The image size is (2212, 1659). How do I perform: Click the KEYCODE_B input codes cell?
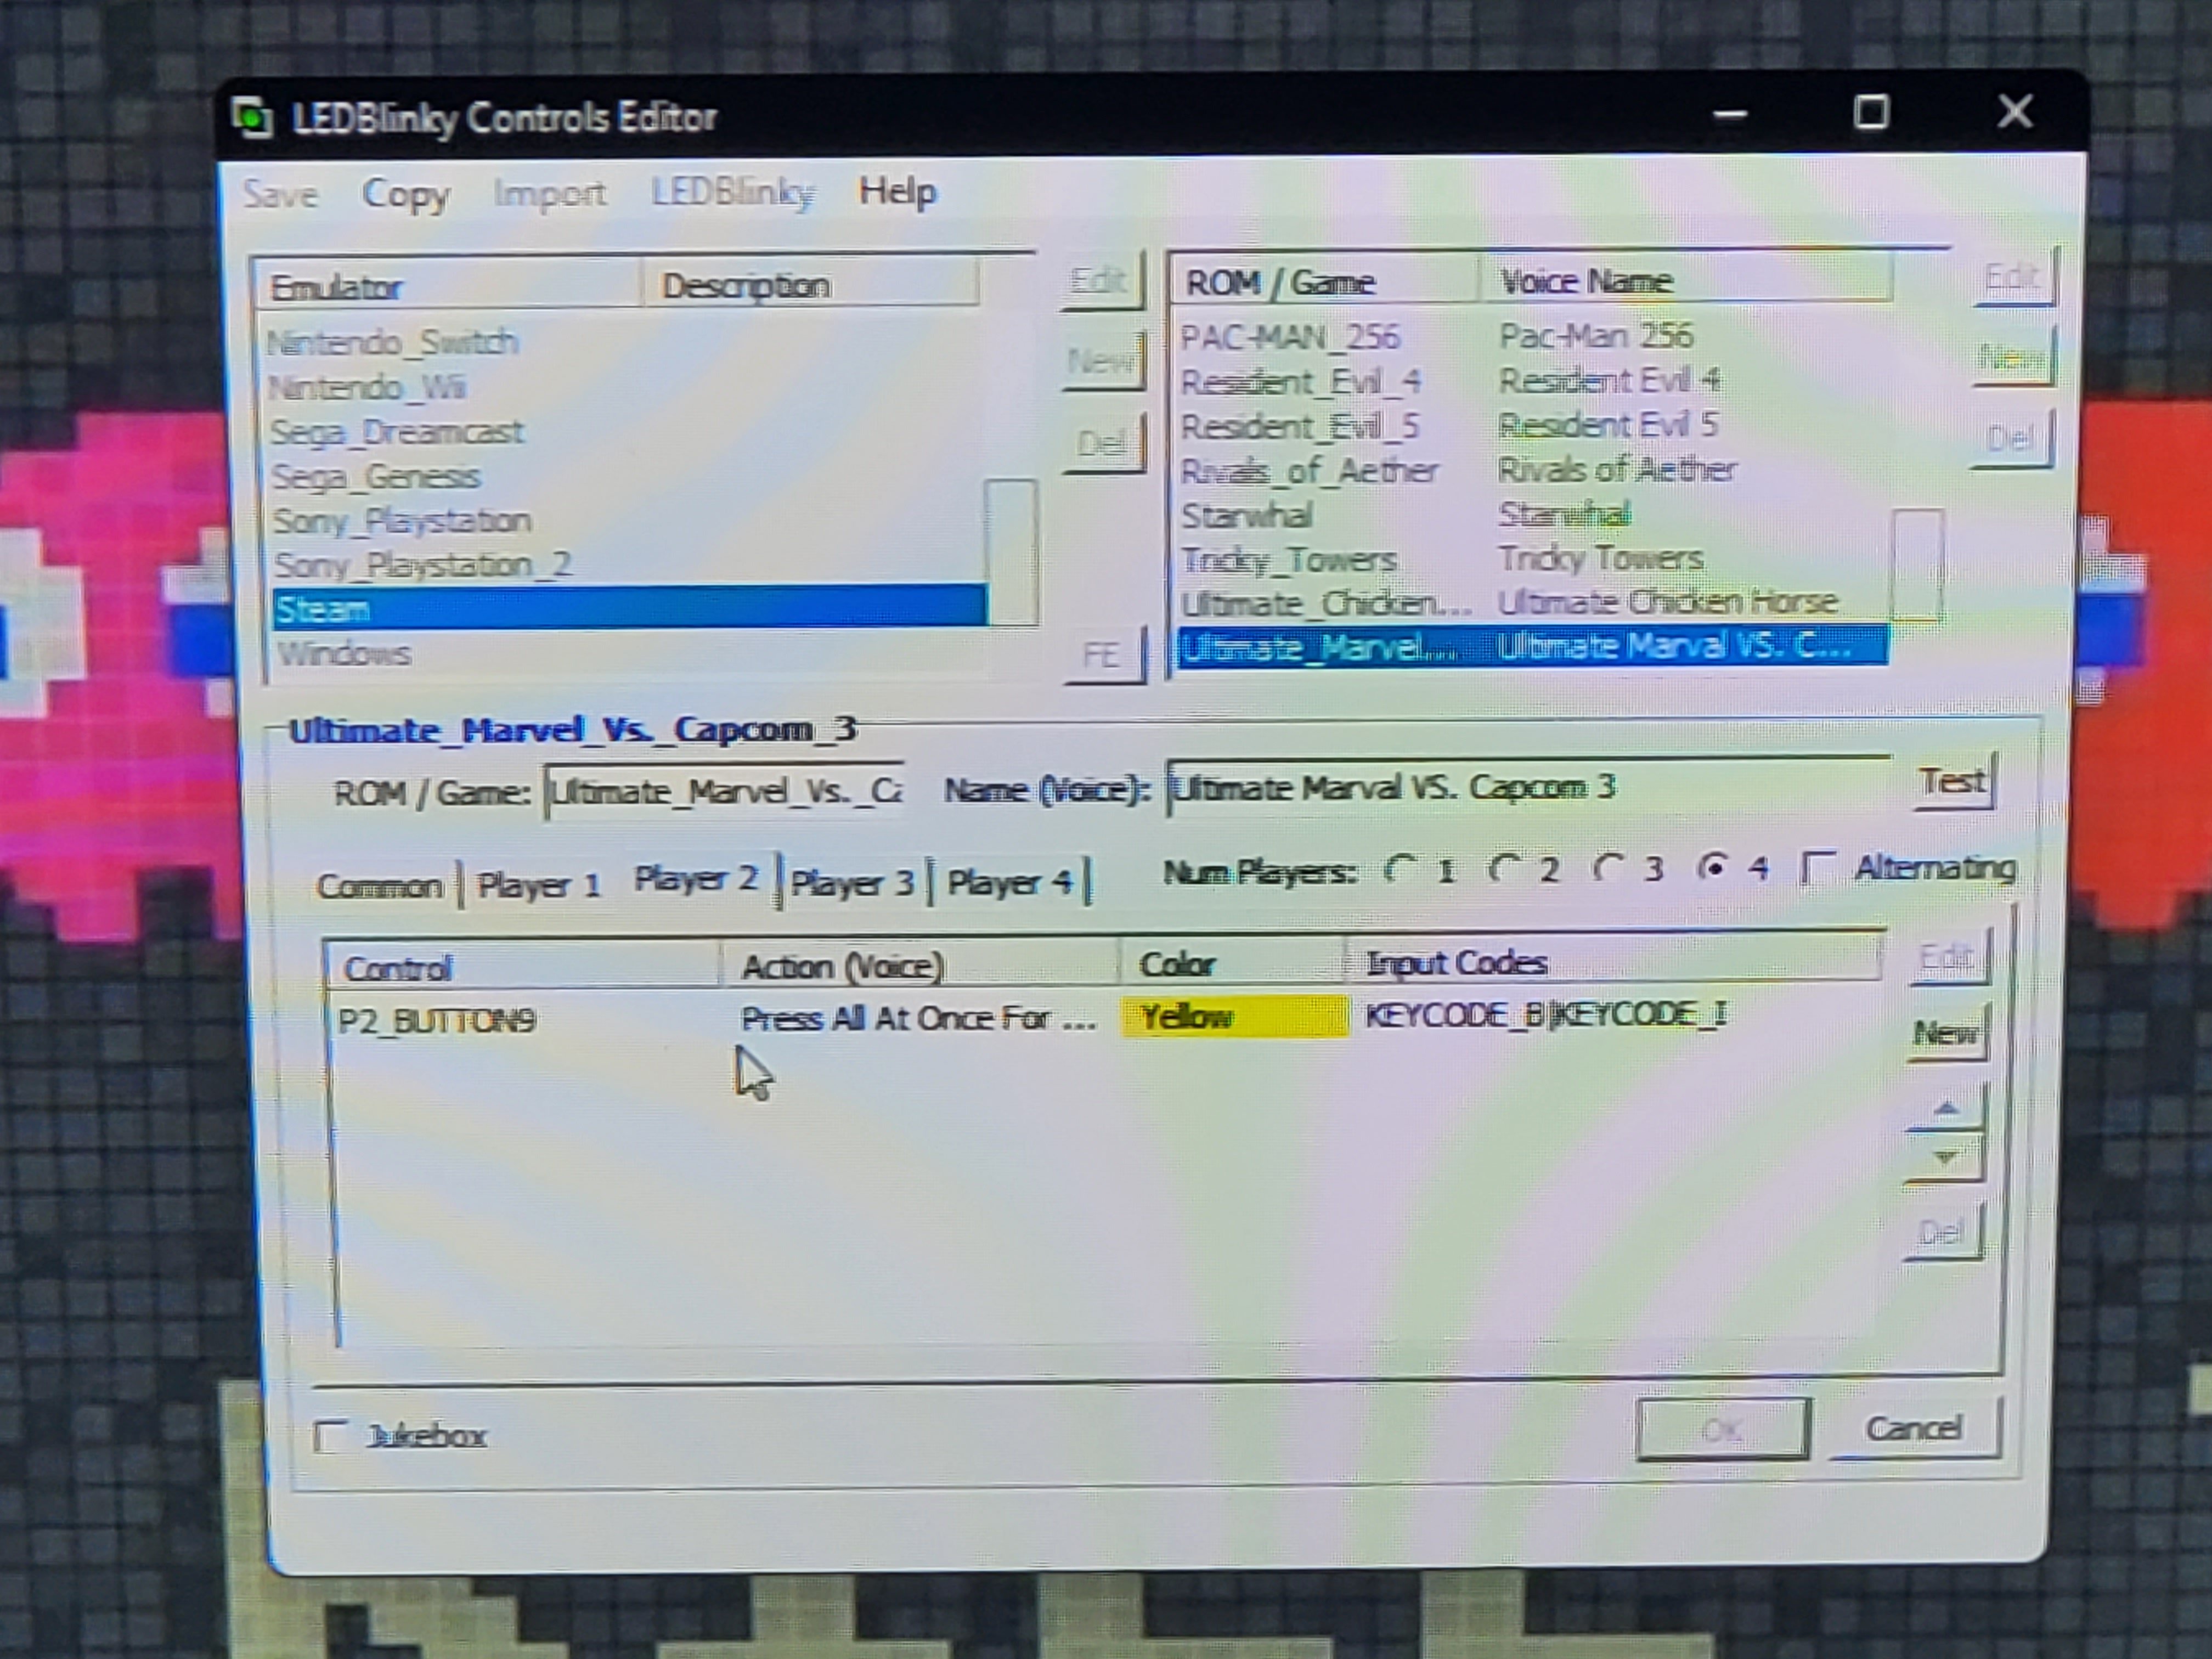(1546, 1014)
